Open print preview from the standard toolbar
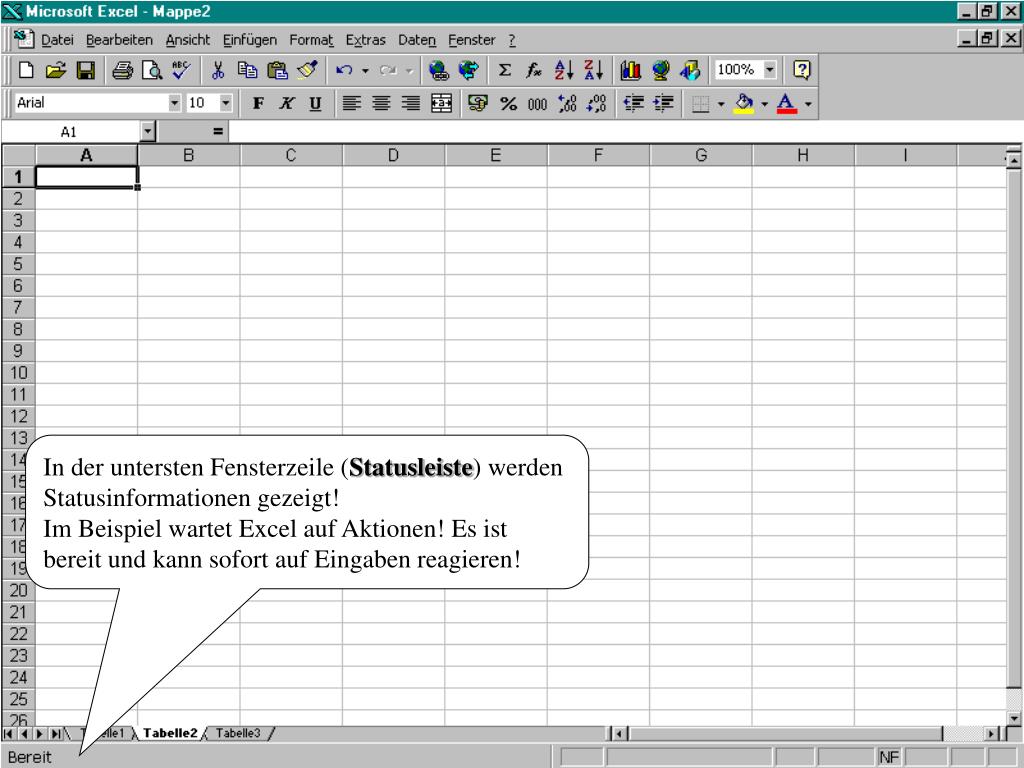The height and width of the screenshot is (768, 1024). (x=152, y=70)
